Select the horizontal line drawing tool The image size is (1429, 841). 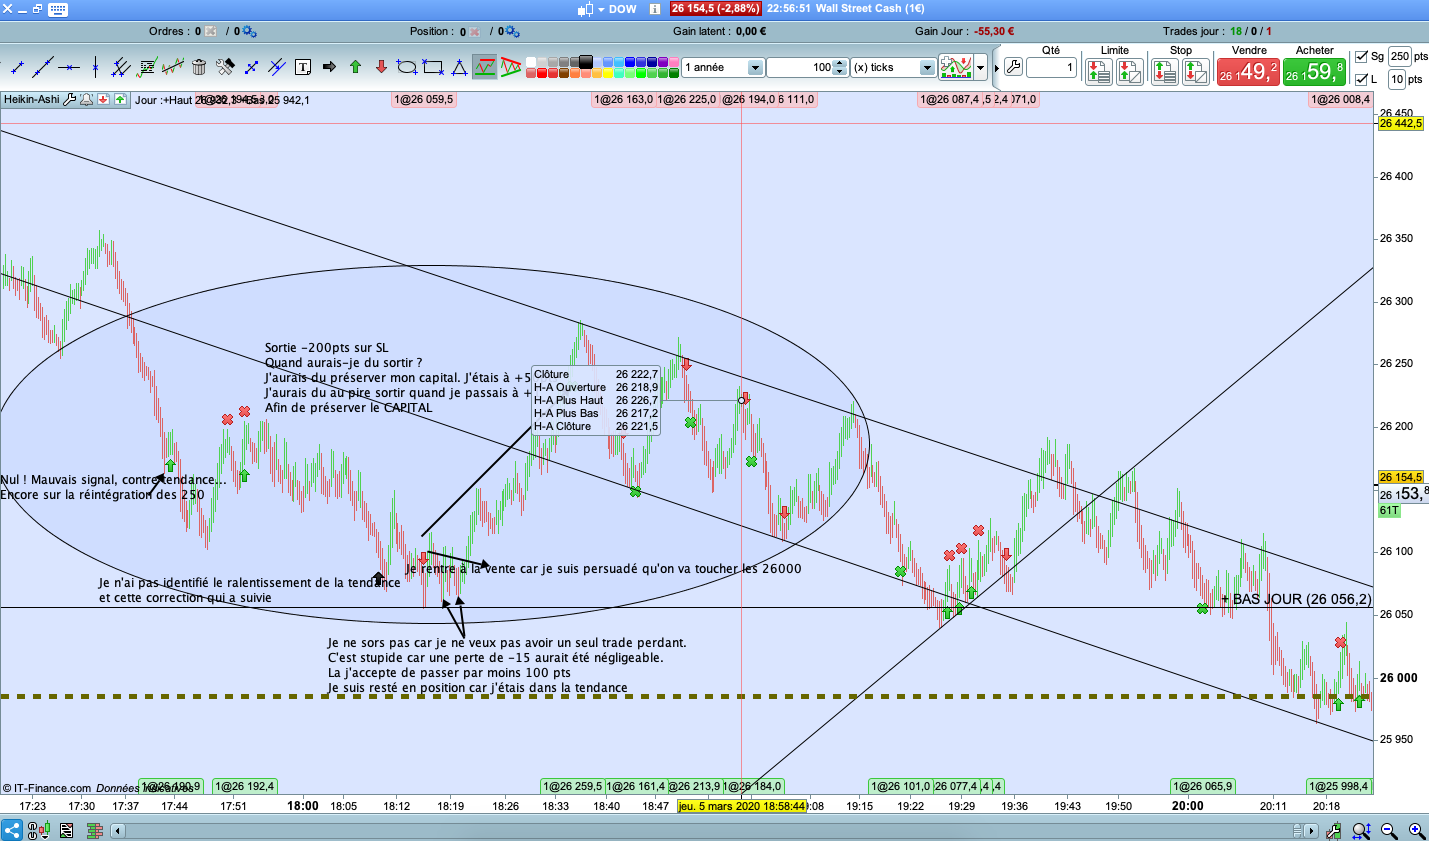tap(69, 67)
